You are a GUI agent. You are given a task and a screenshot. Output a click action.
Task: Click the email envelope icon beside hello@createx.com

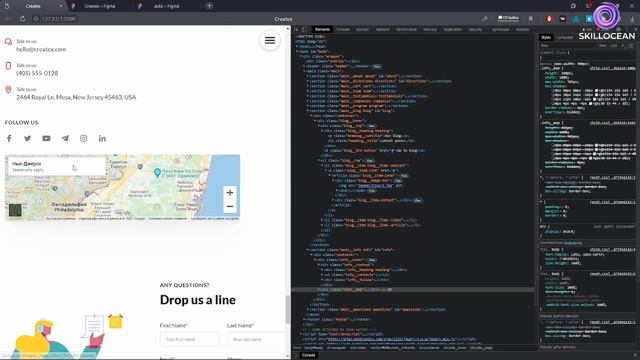(x=8, y=42)
